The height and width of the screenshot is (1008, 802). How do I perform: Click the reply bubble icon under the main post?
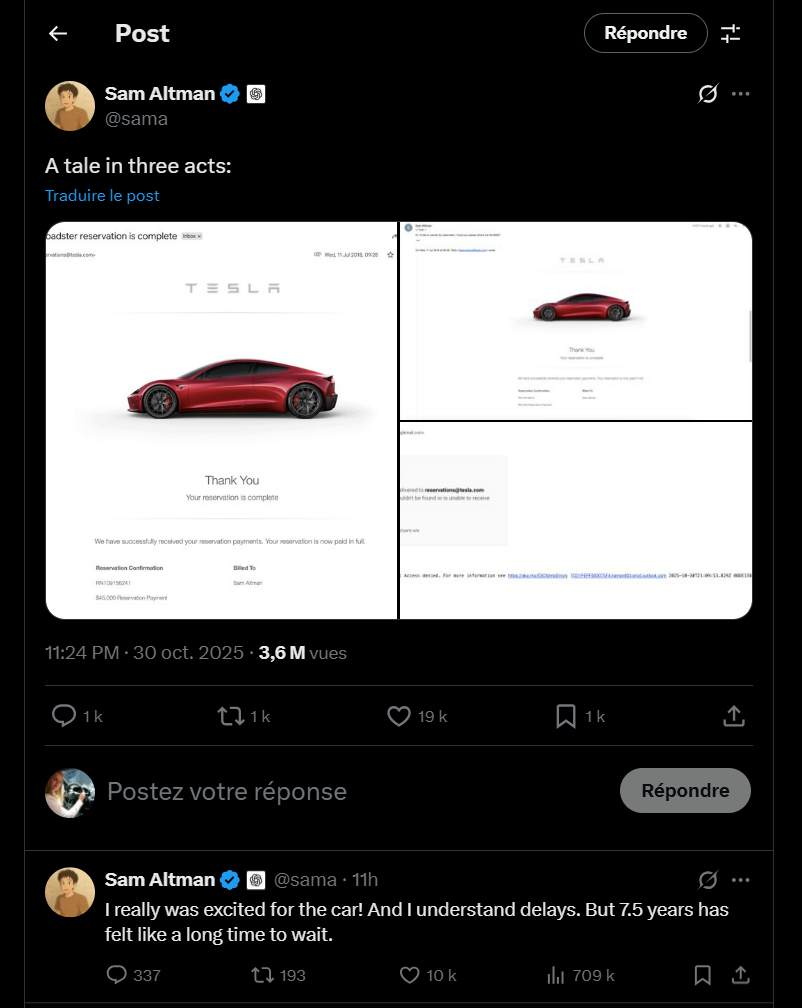point(64,716)
